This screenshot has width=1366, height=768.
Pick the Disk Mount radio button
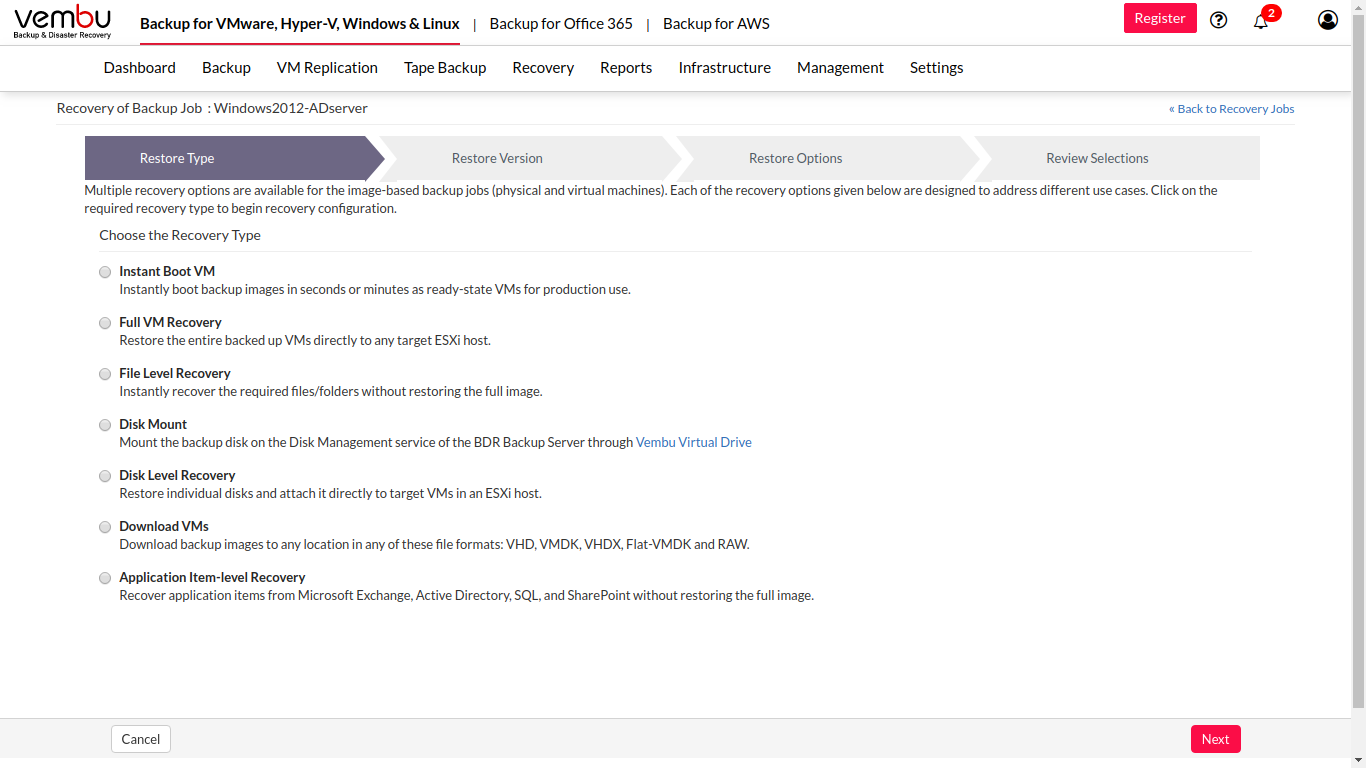(105, 425)
